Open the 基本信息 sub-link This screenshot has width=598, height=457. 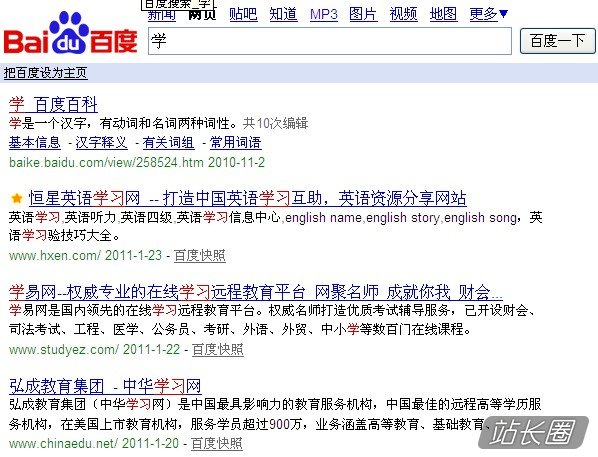click(x=35, y=143)
